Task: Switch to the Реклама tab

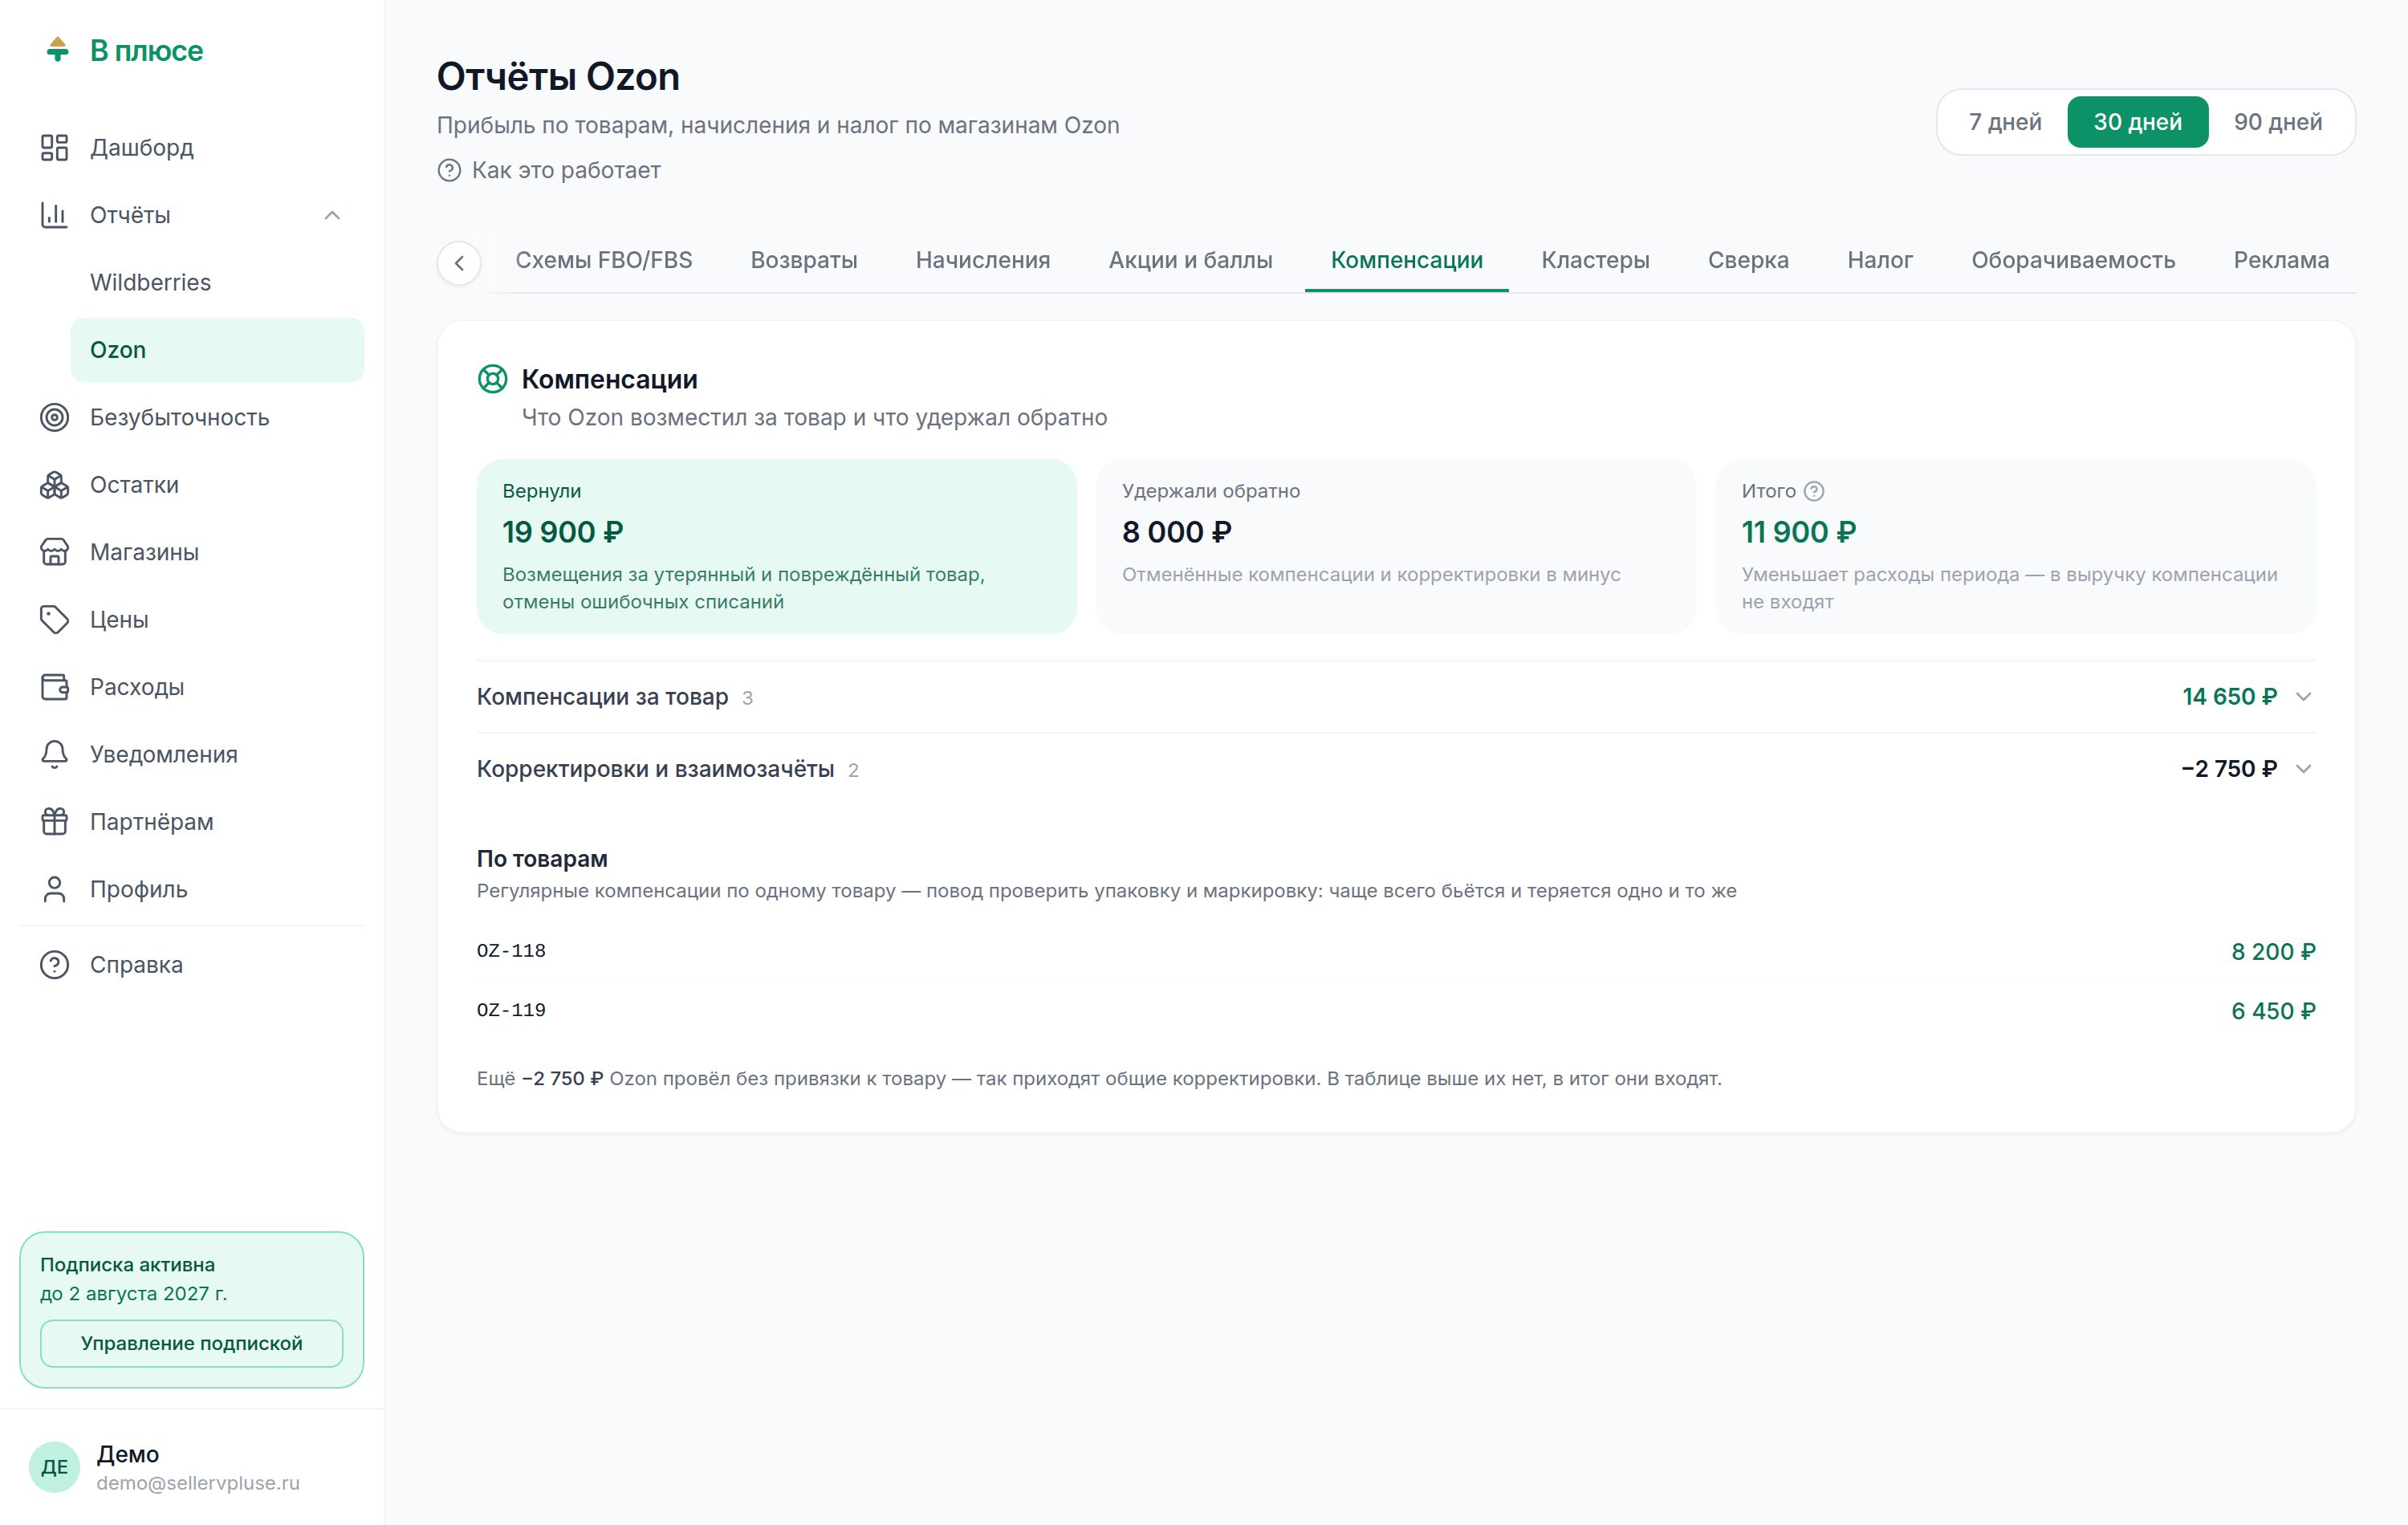Action: click(x=2281, y=260)
